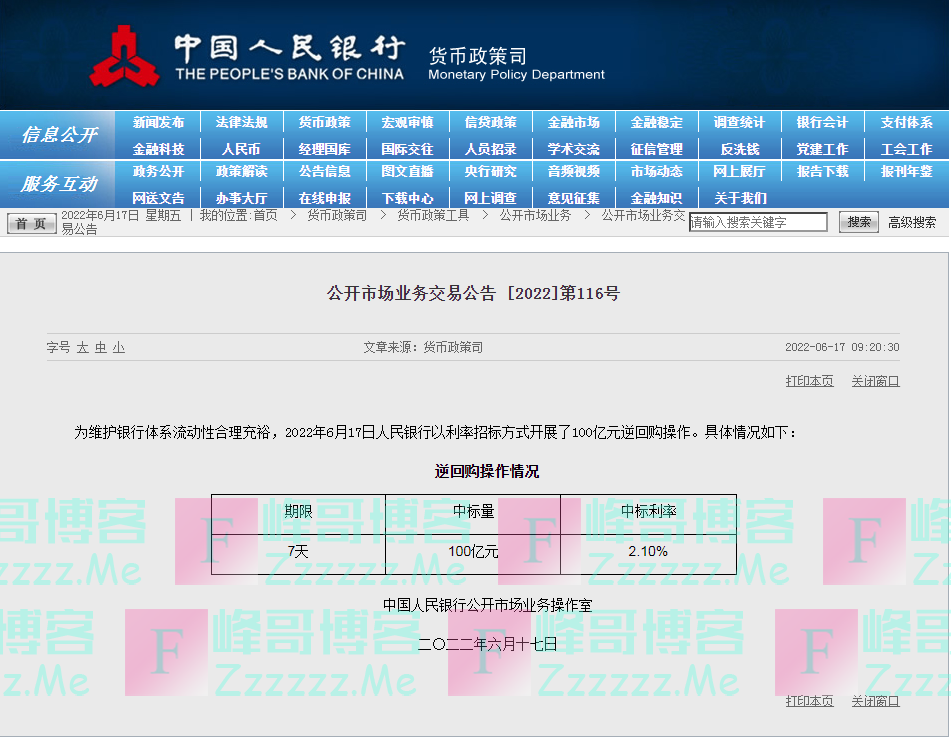951x739 pixels.
Task: Click bottom 打印本页 print link
Action: point(809,701)
